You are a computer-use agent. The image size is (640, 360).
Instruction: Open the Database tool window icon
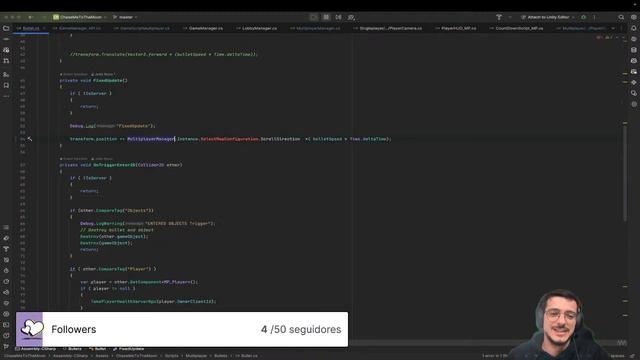[634, 50]
